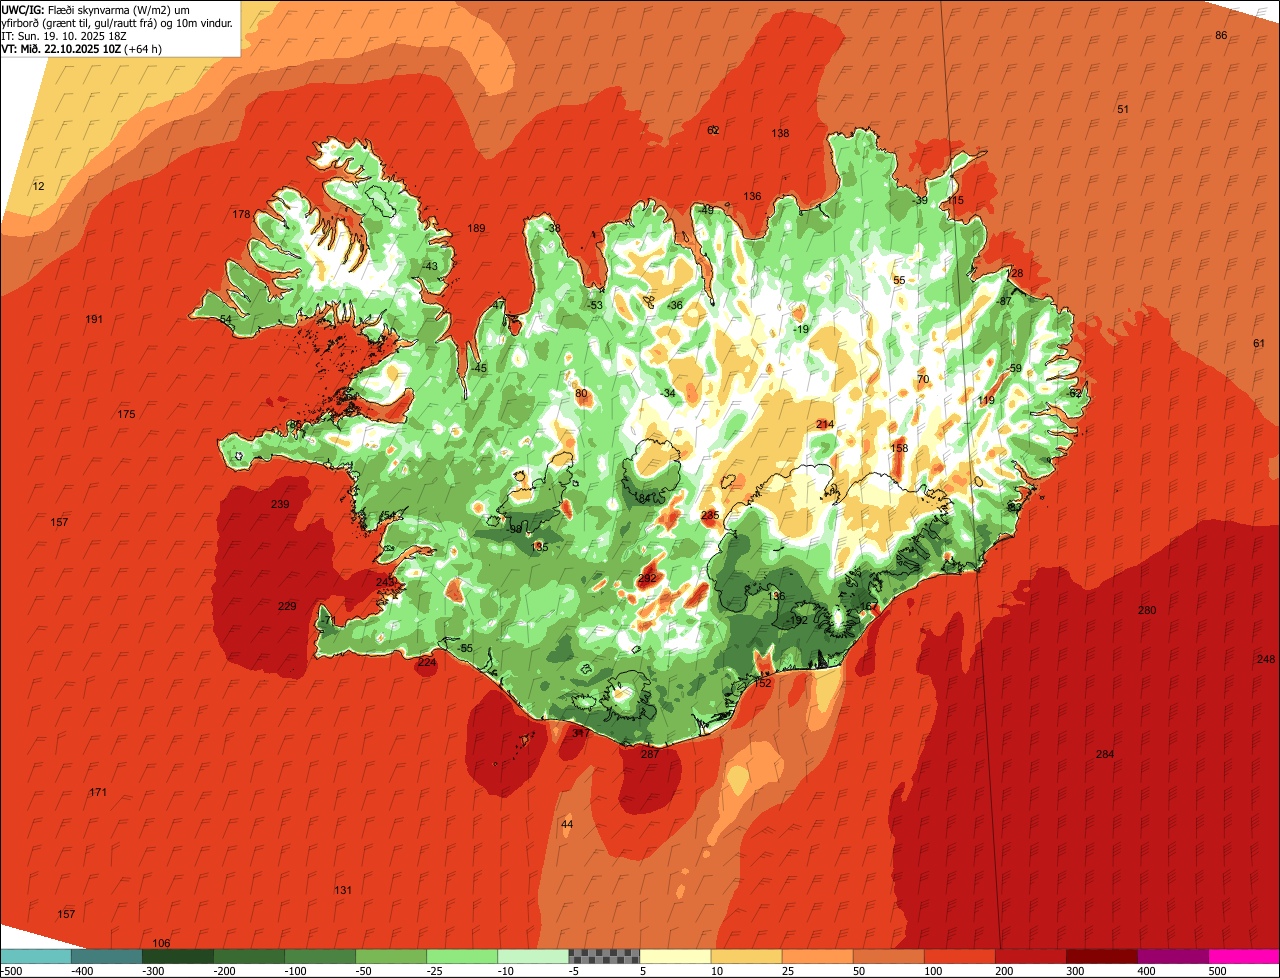The width and height of the screenshot is (1280, 978).
Task: Click the pale green -10 to -5 legend swatch
Action: [533, 956]
